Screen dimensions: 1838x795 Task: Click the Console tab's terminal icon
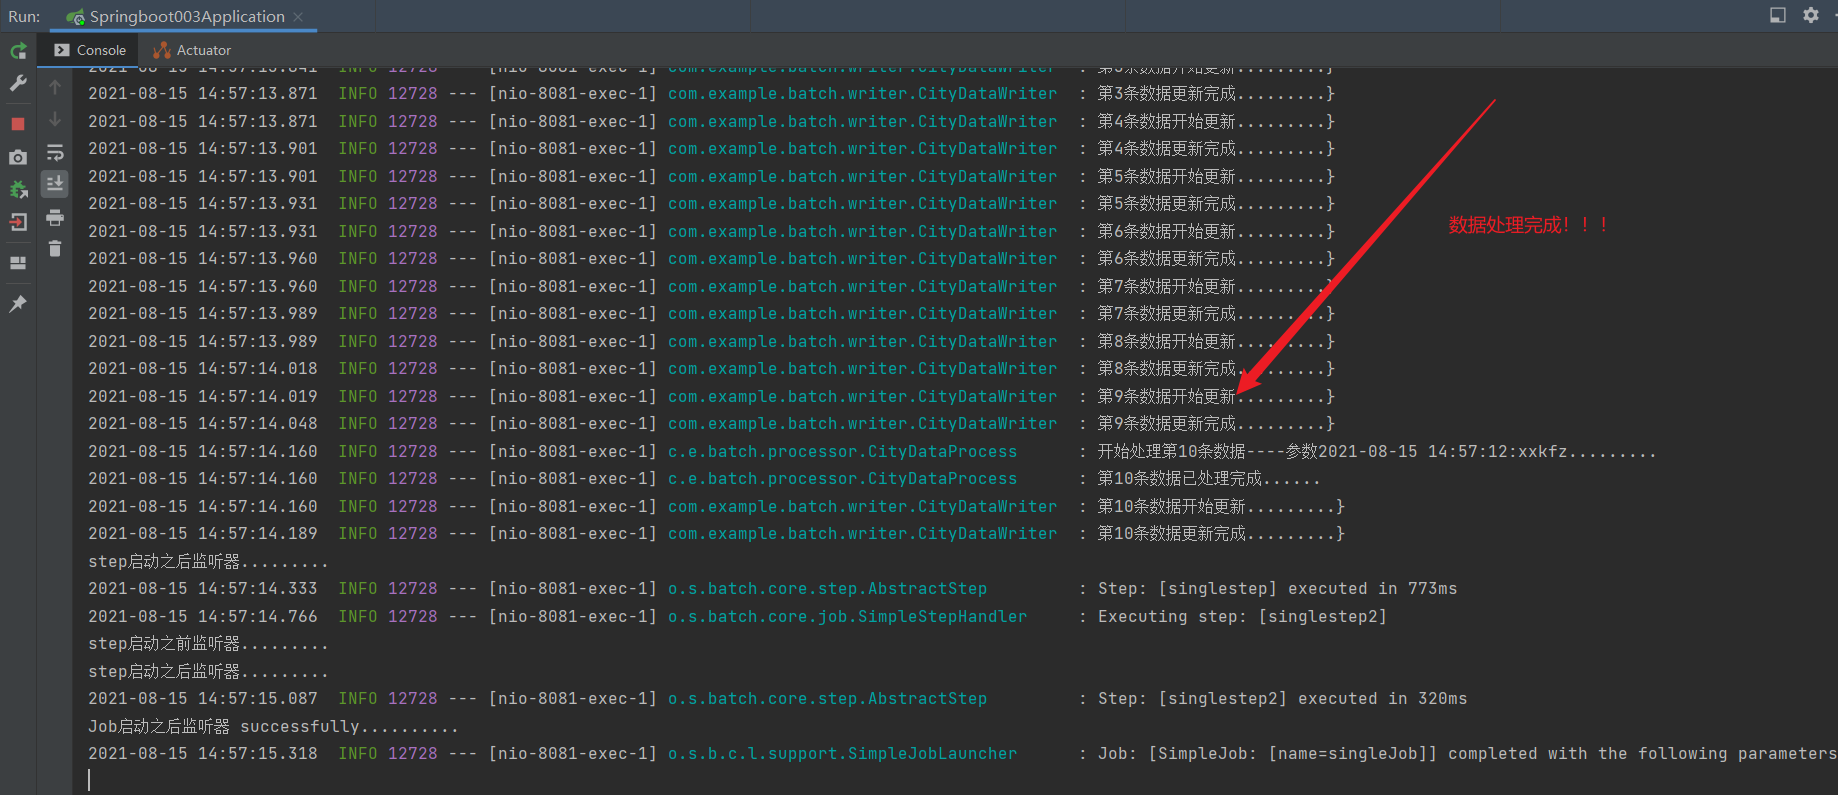62,50
